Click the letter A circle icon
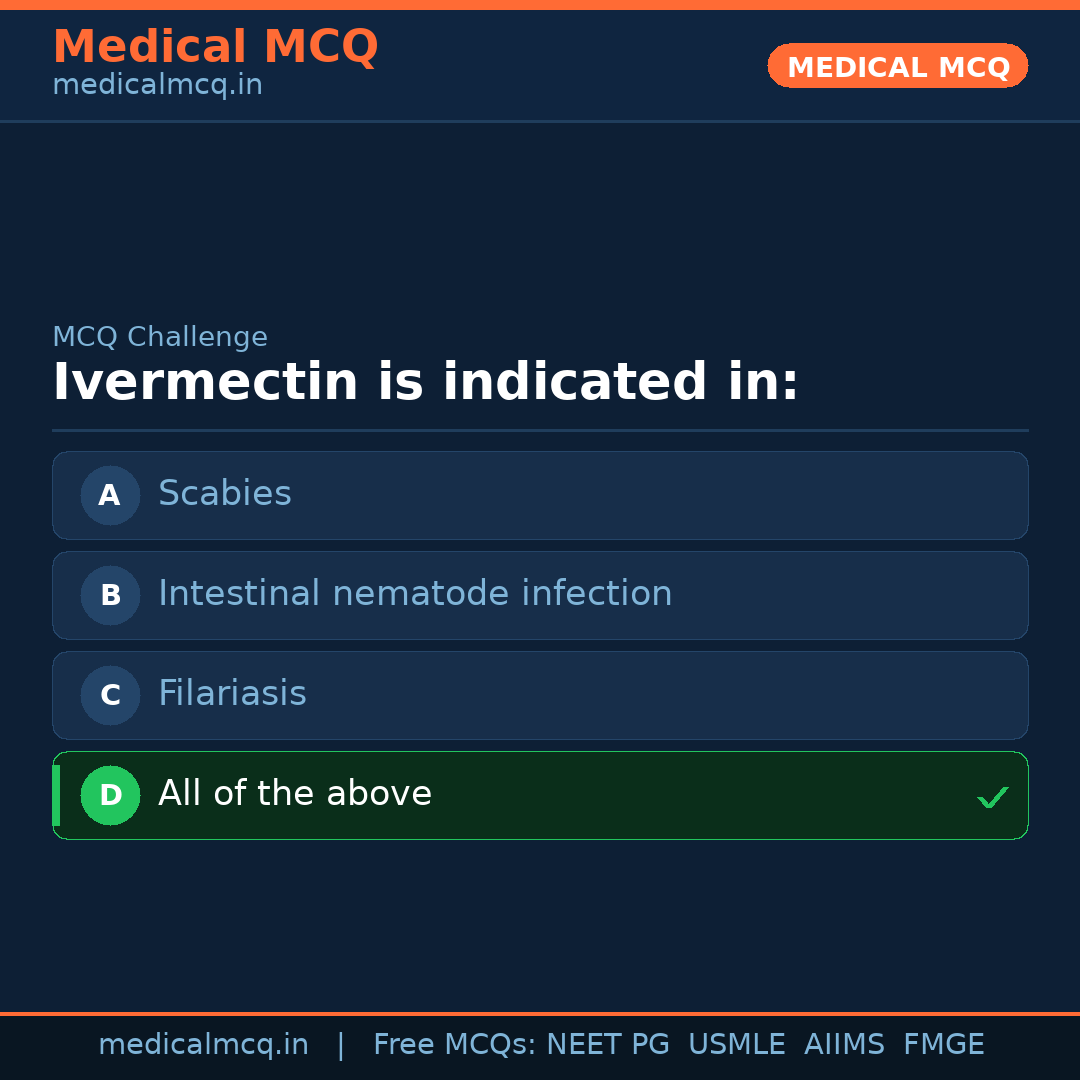The height and width of the screenshot is (1080, 1080). click(110, 495)
